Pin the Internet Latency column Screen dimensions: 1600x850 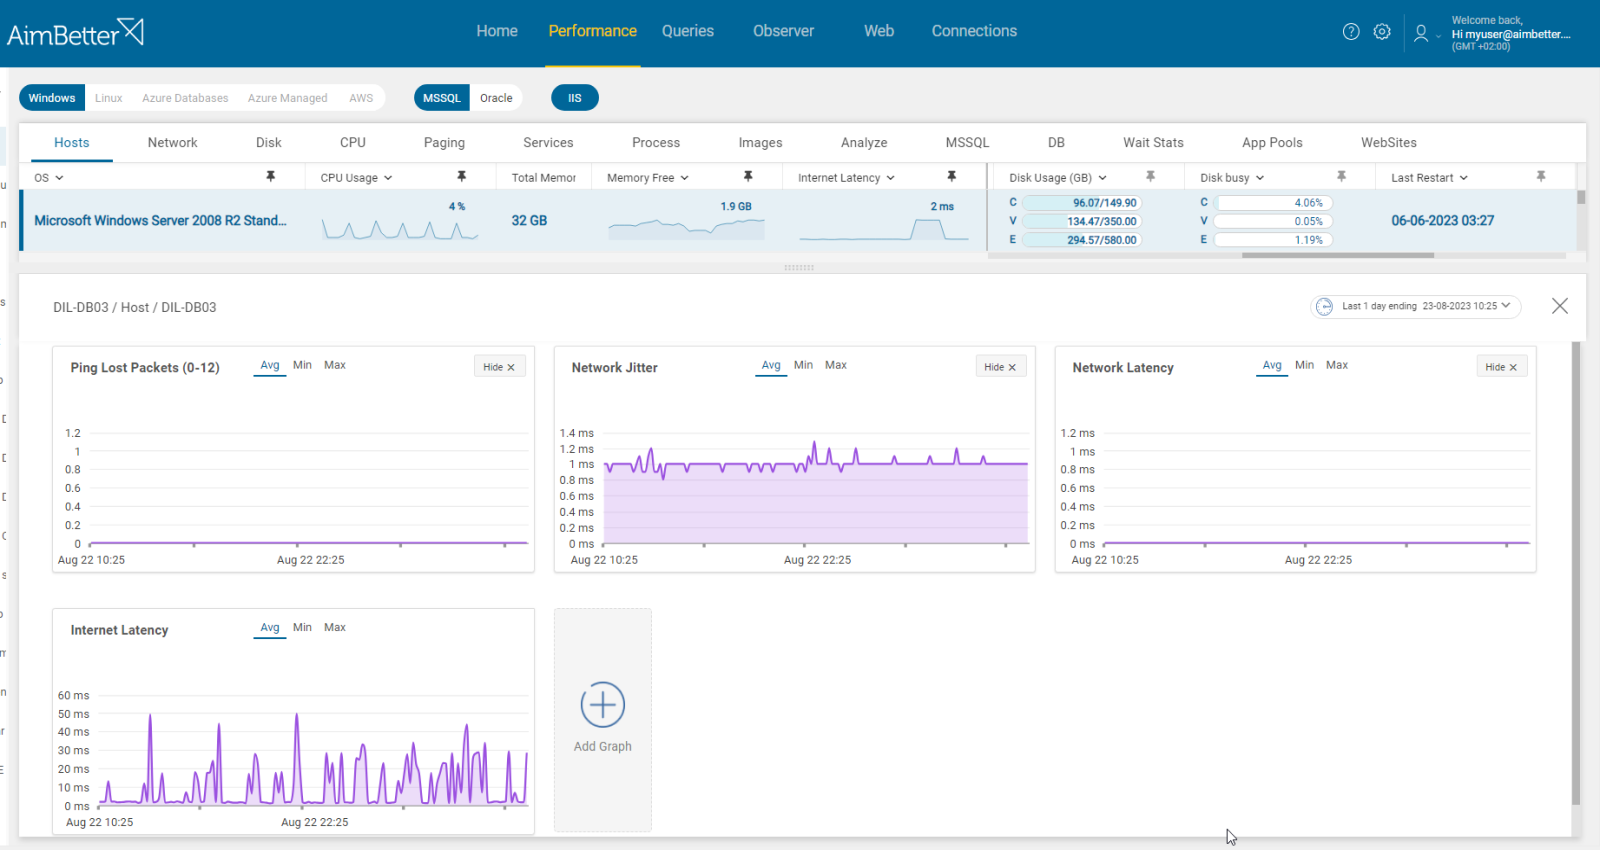pyautogui.click(x=951, y=176)
